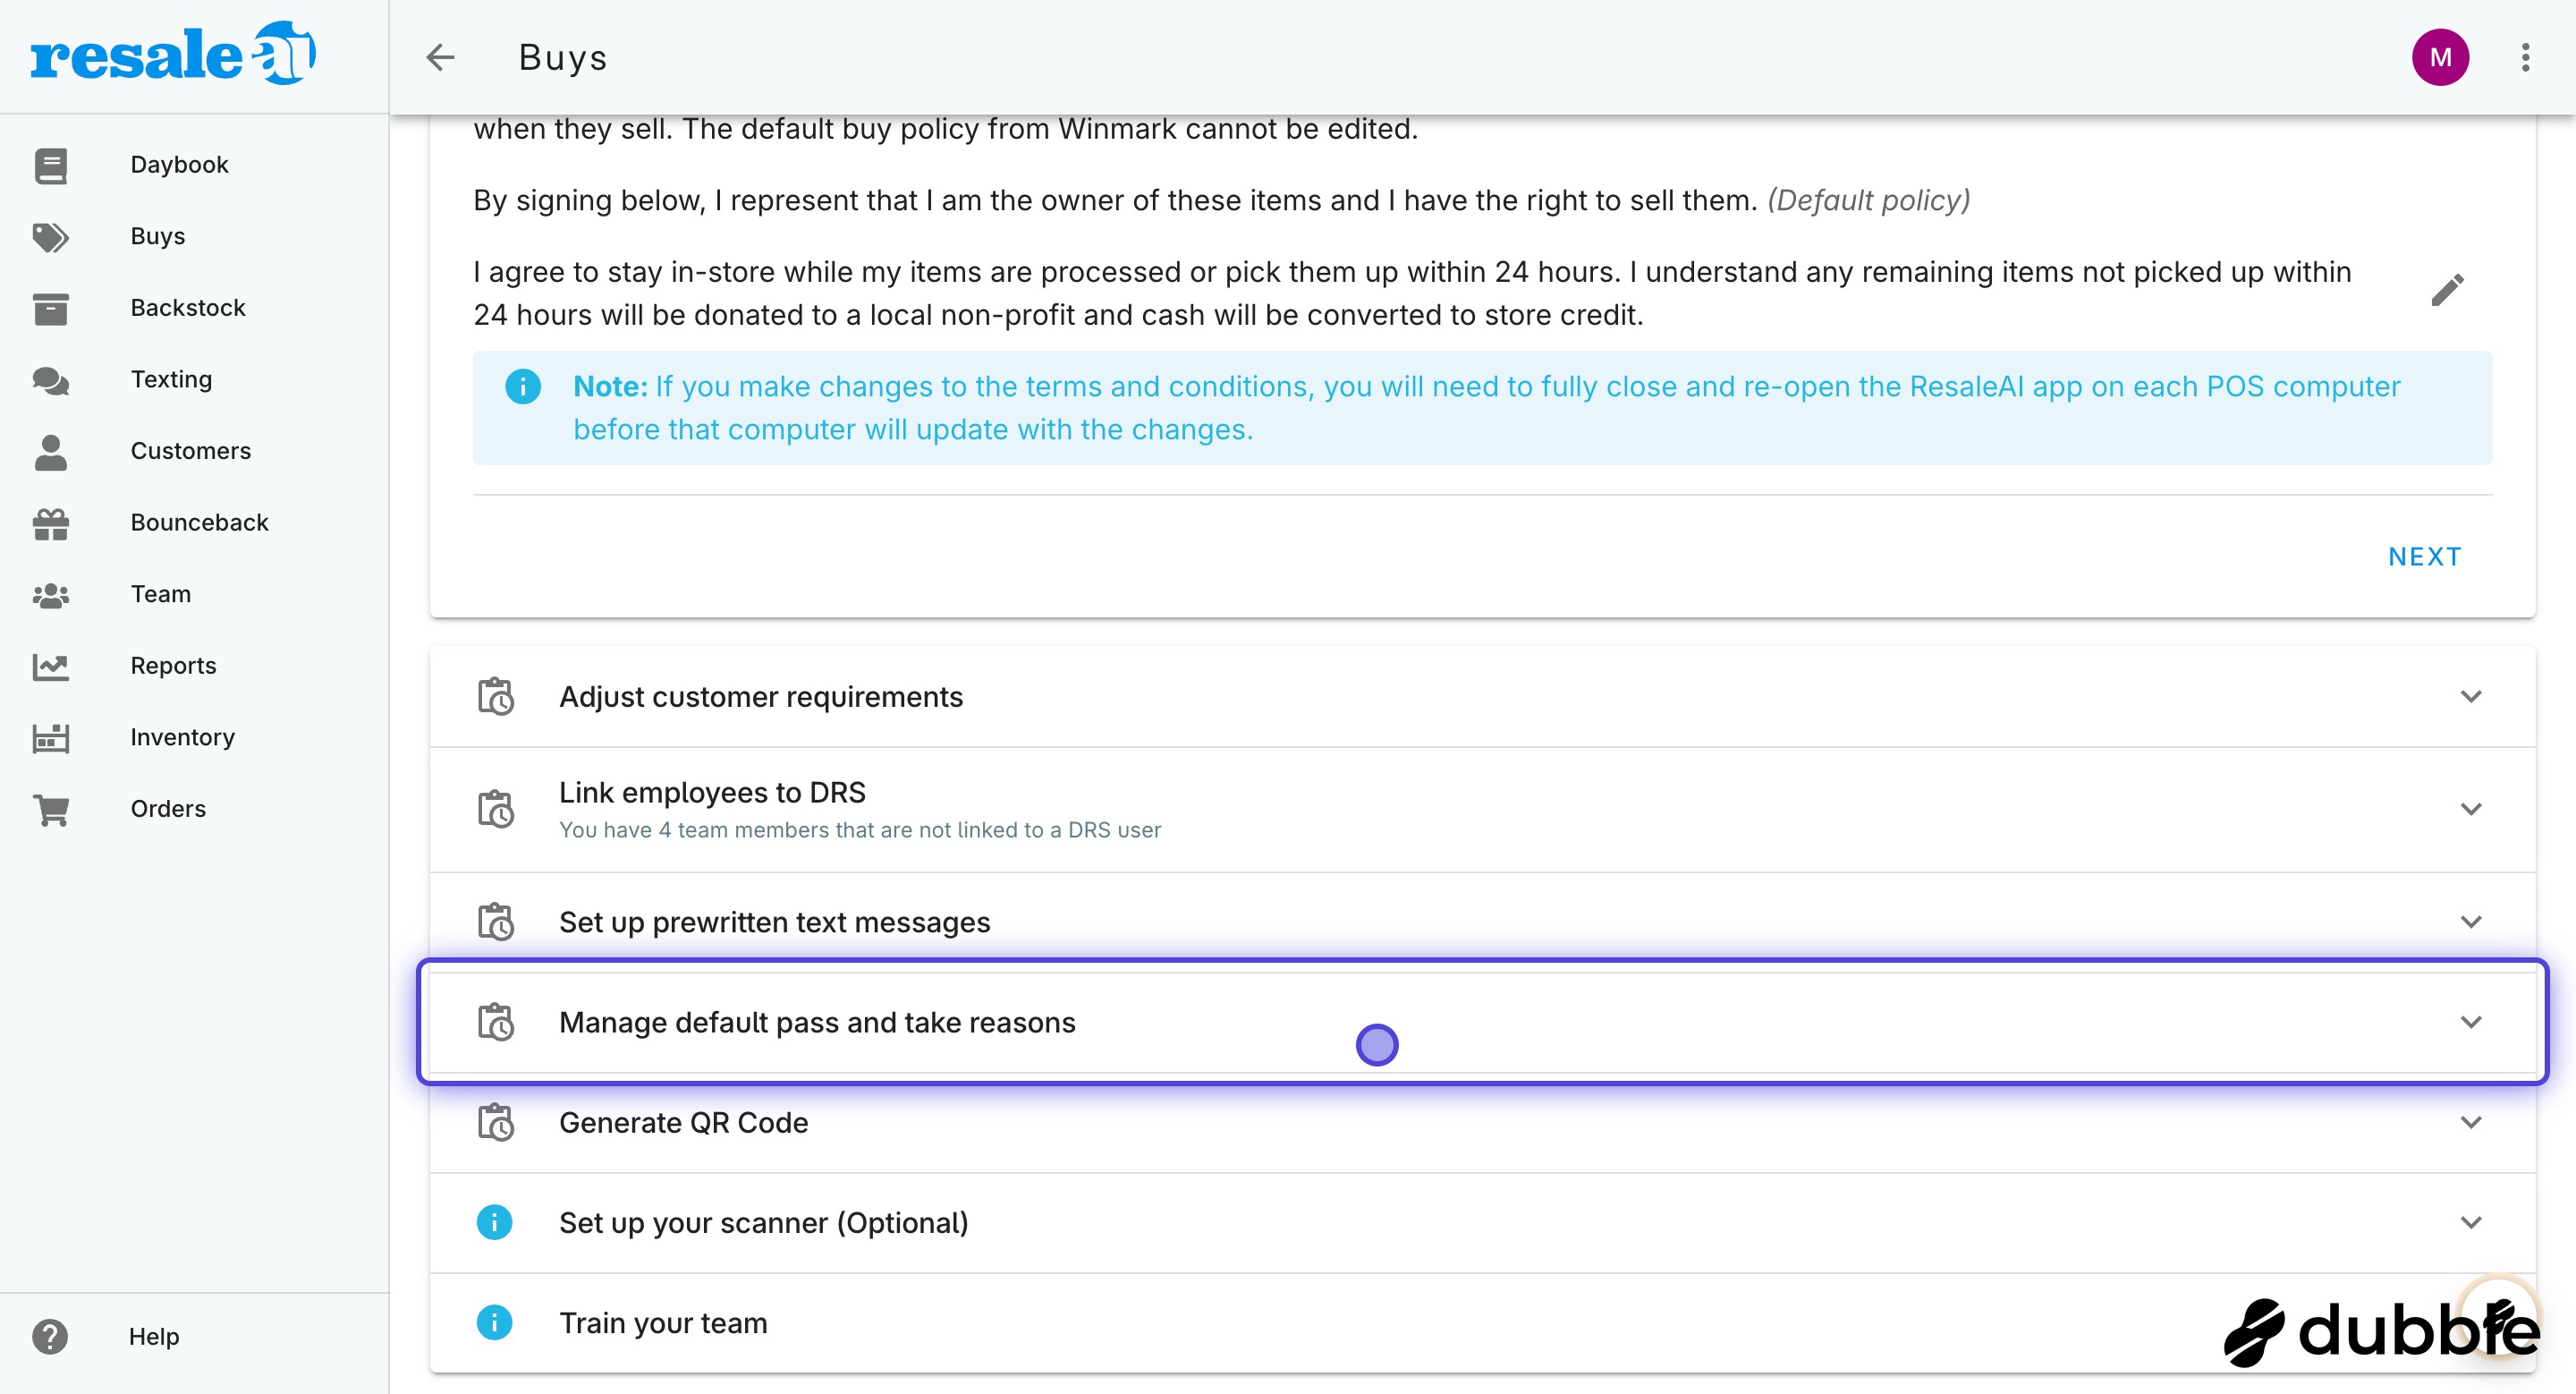Open the Train your team section
Image resolution: width=2576 pixels, height=1394 pixels.
(x=1482, y=1322)
